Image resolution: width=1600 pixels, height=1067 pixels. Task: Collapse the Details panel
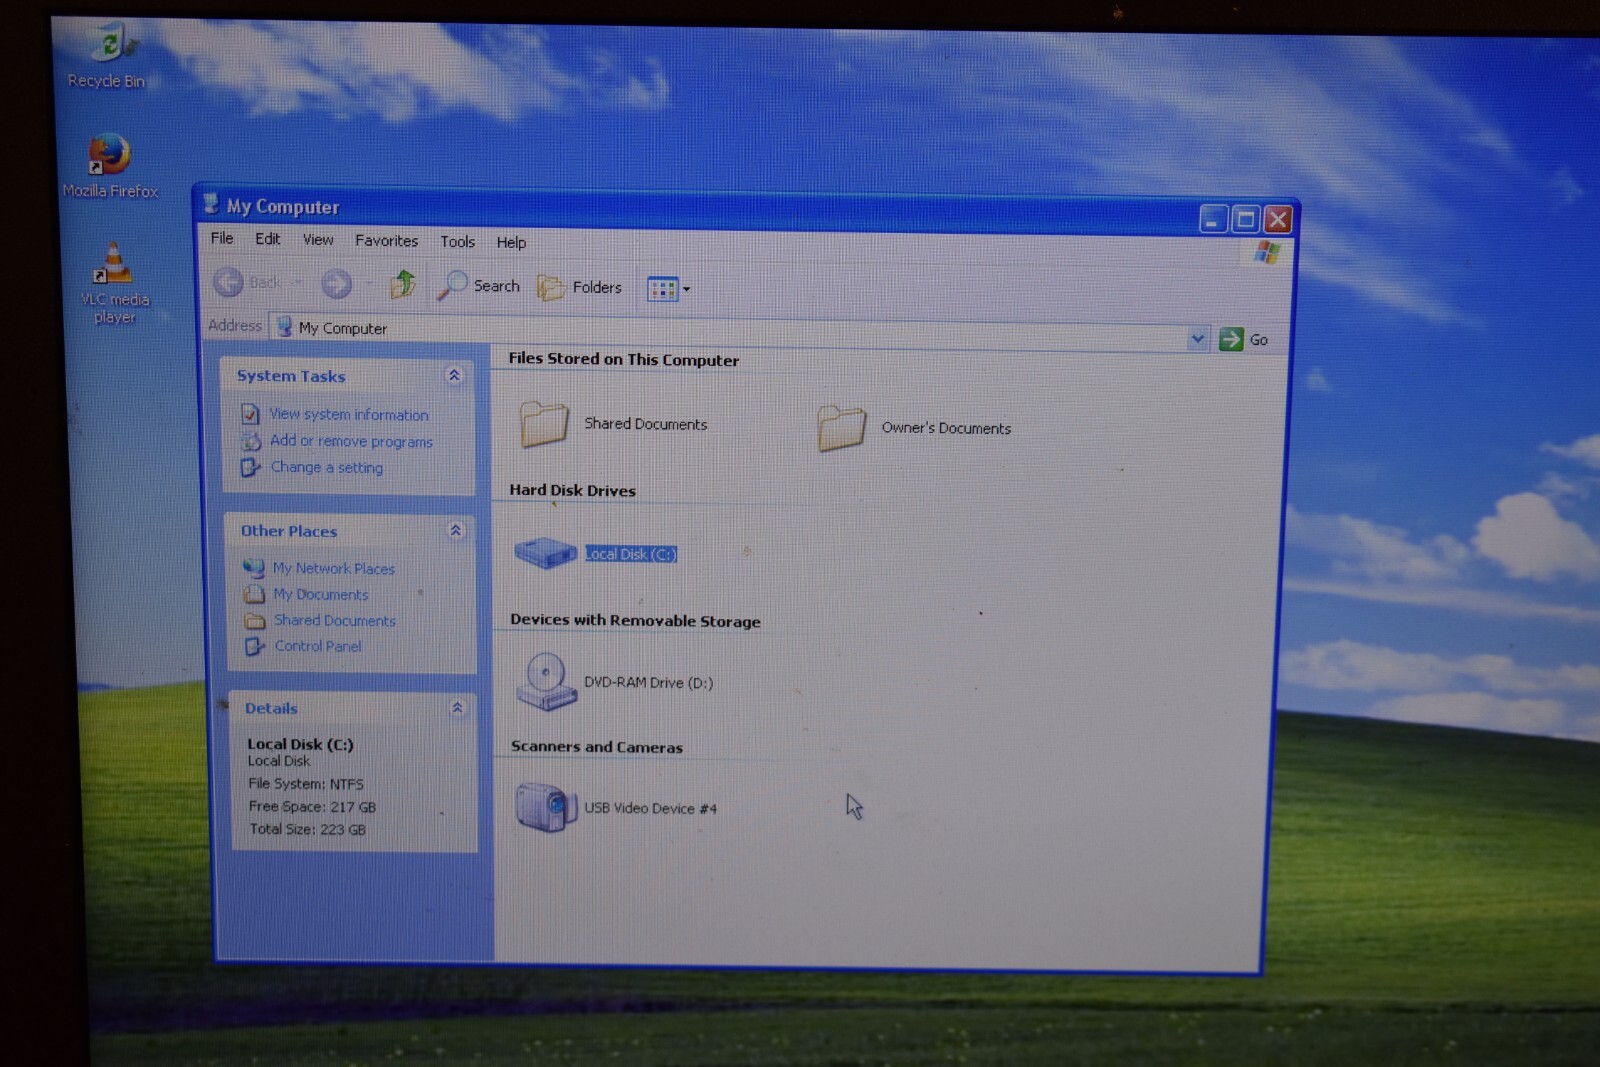click(x=457, y=708)
